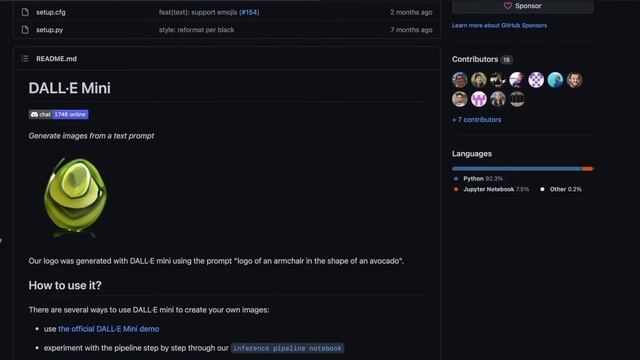
Task: Open the setup.py file
Action: [49, 30]
